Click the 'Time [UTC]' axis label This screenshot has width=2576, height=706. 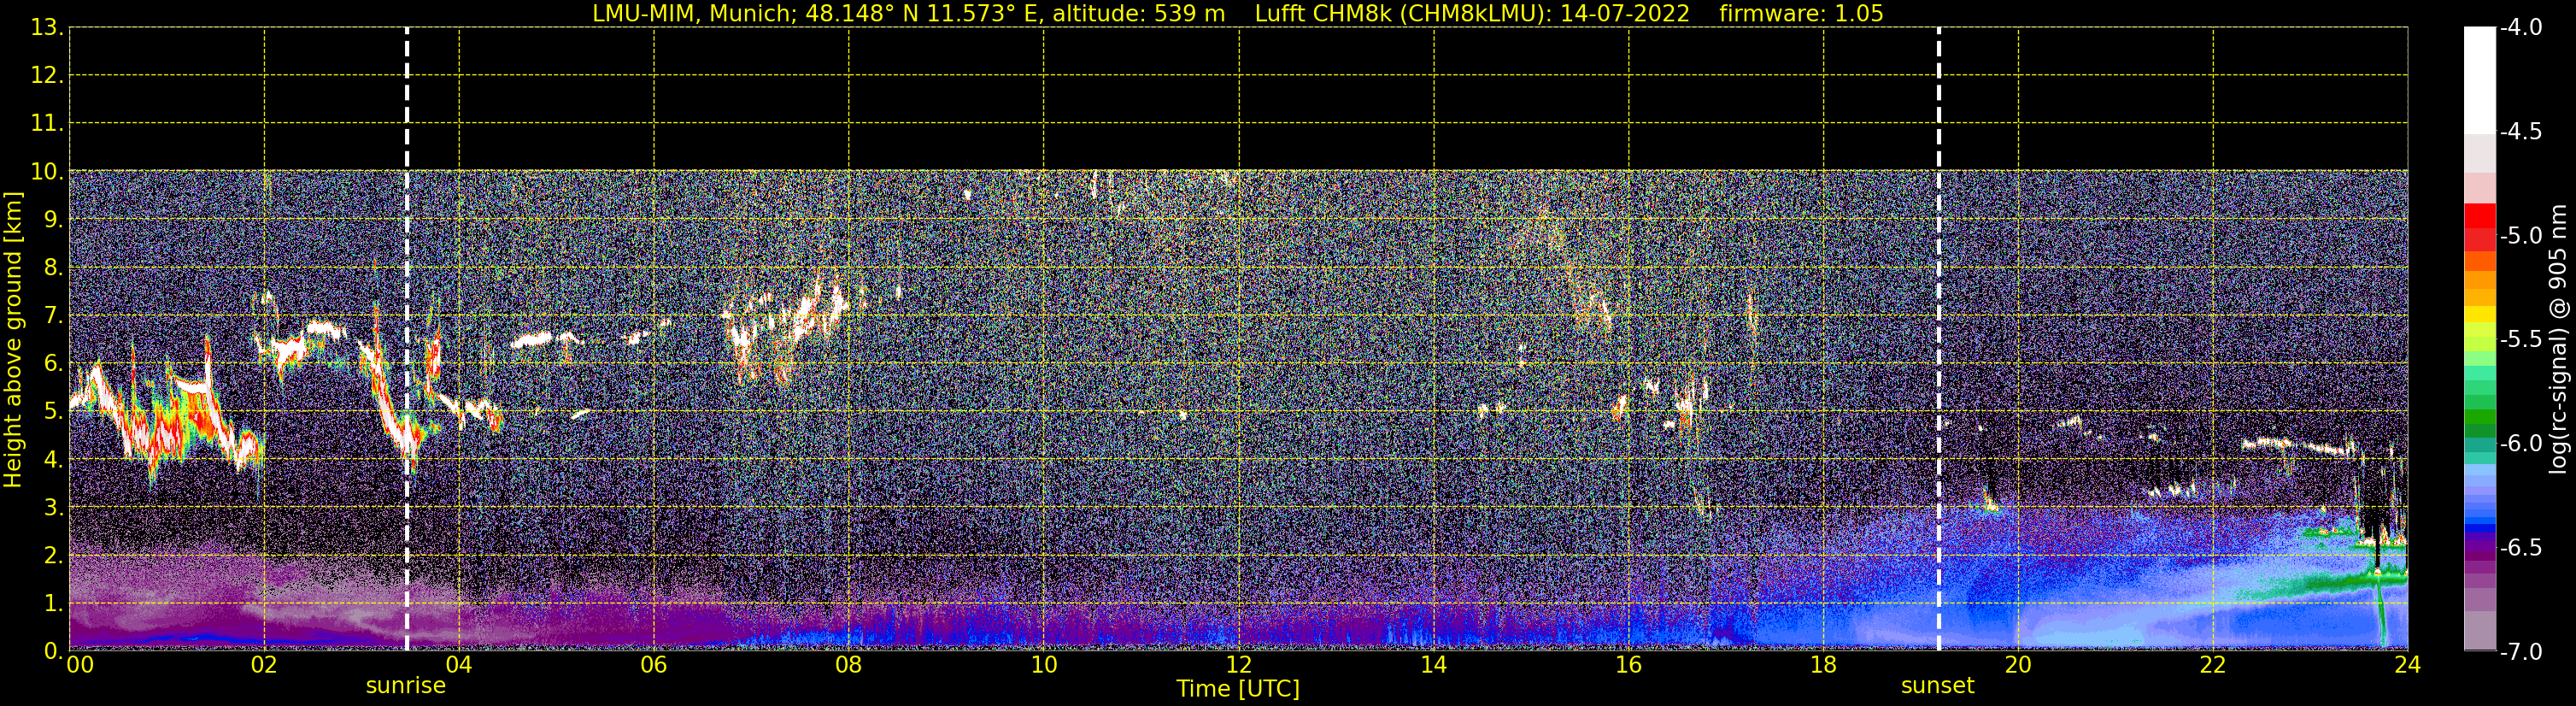1238,689
